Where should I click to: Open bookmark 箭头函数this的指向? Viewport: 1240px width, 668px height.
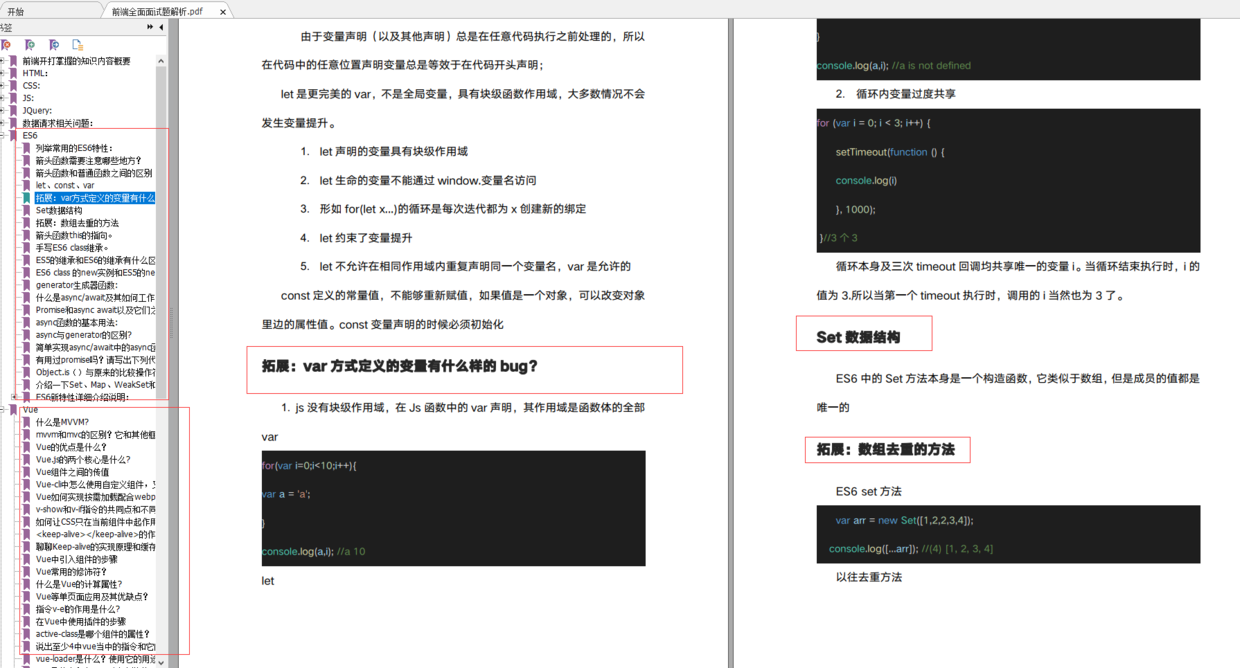pyautogui.click(x=74, y=235)
